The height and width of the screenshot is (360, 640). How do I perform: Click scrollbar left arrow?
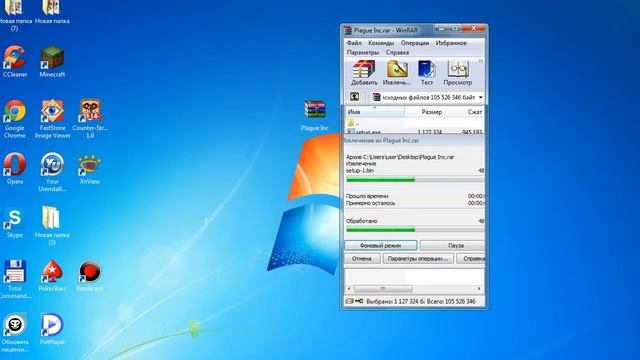coord(349,289)
